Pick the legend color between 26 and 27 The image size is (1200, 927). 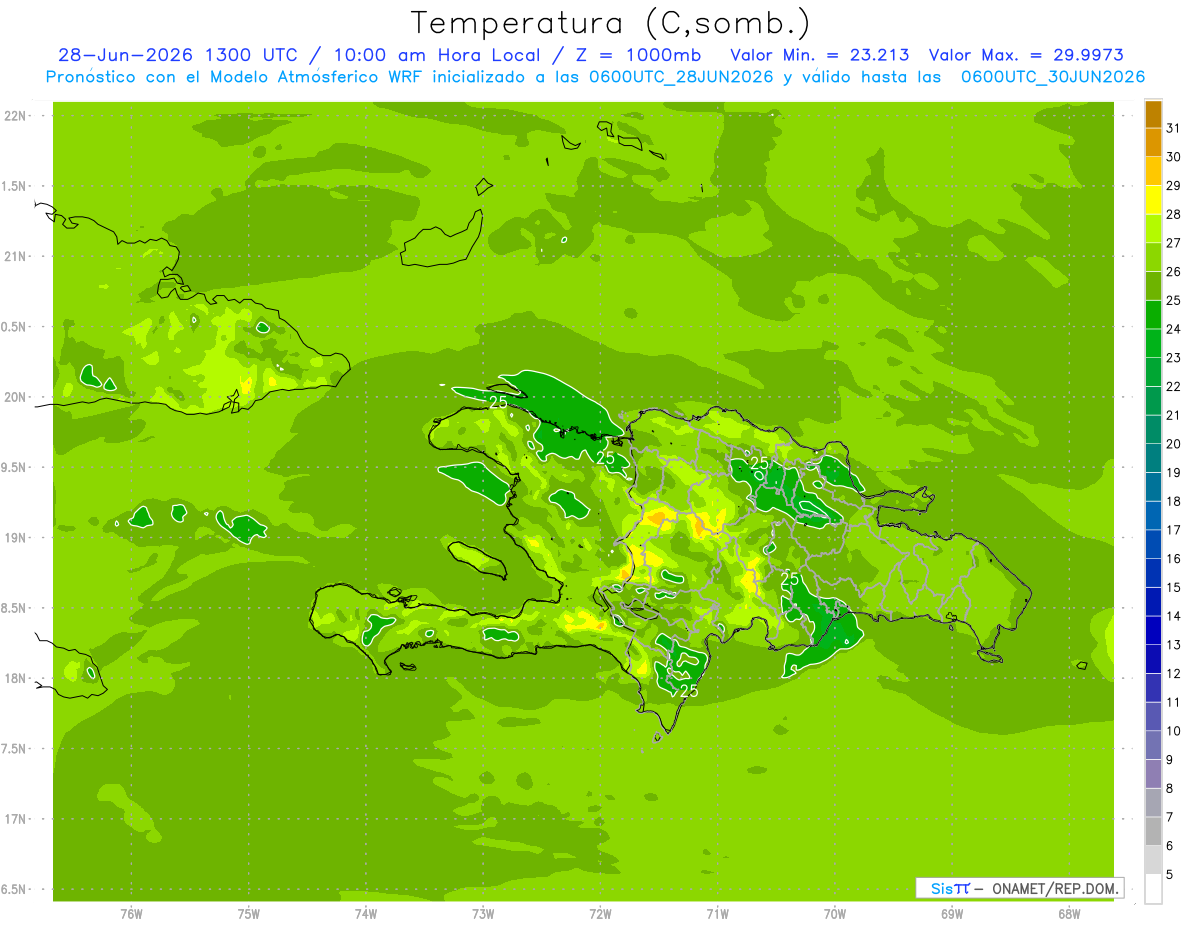click(1153, 257)
